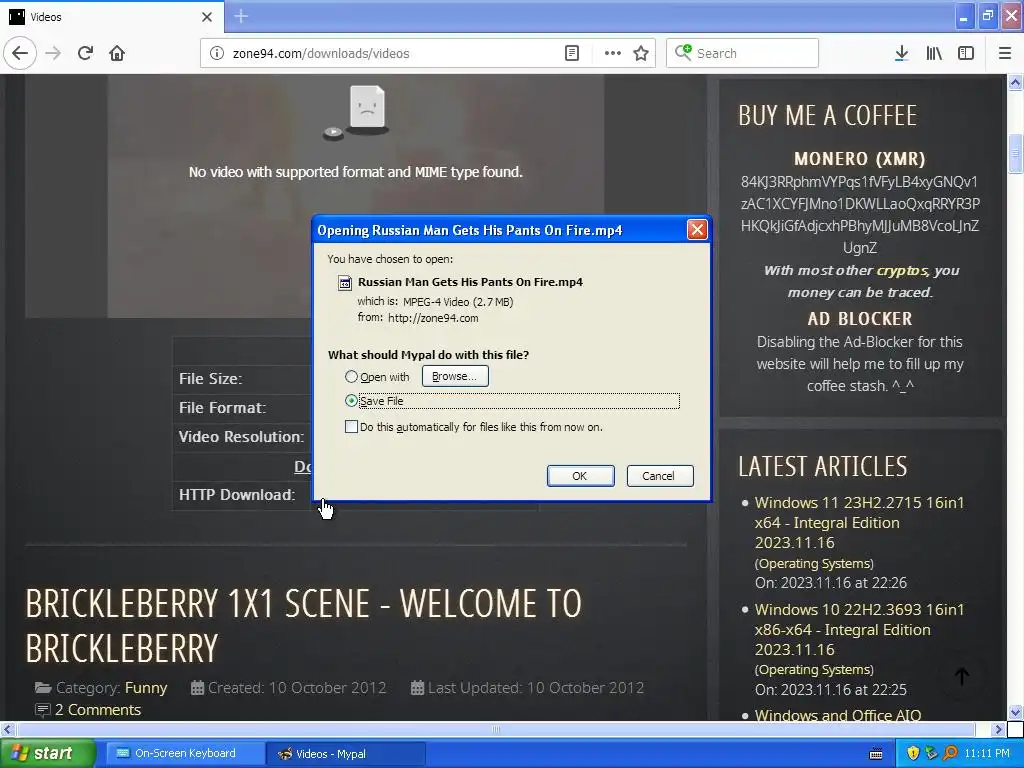
Task: Select the Open with radio option
Action: click(351, 377)
